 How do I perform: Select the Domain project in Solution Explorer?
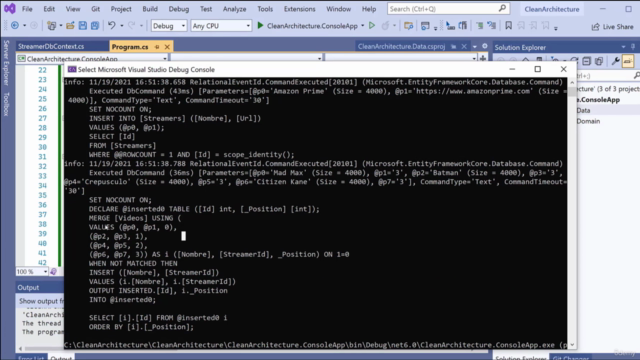tap(588, 121)
